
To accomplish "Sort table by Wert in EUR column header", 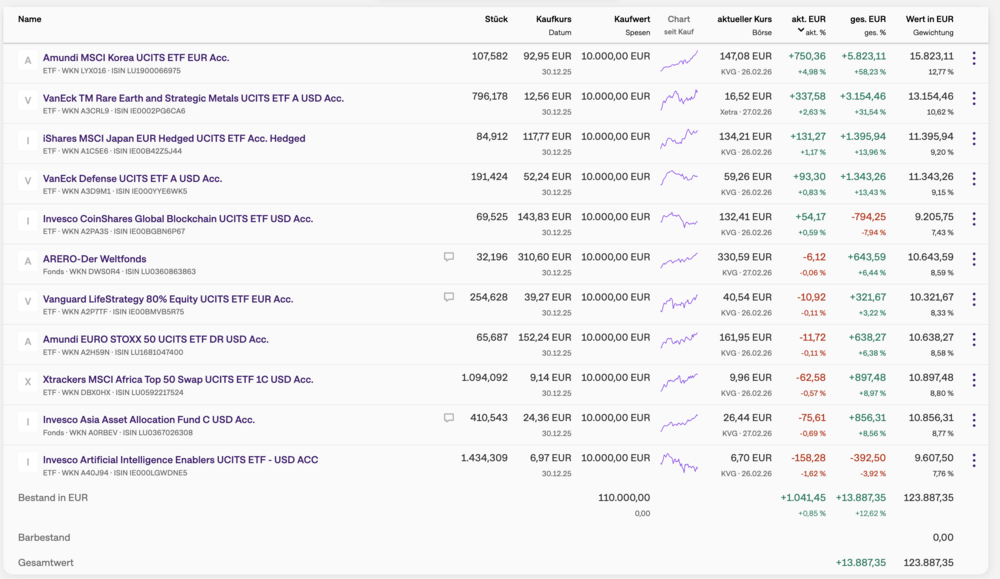I will 929,19.
